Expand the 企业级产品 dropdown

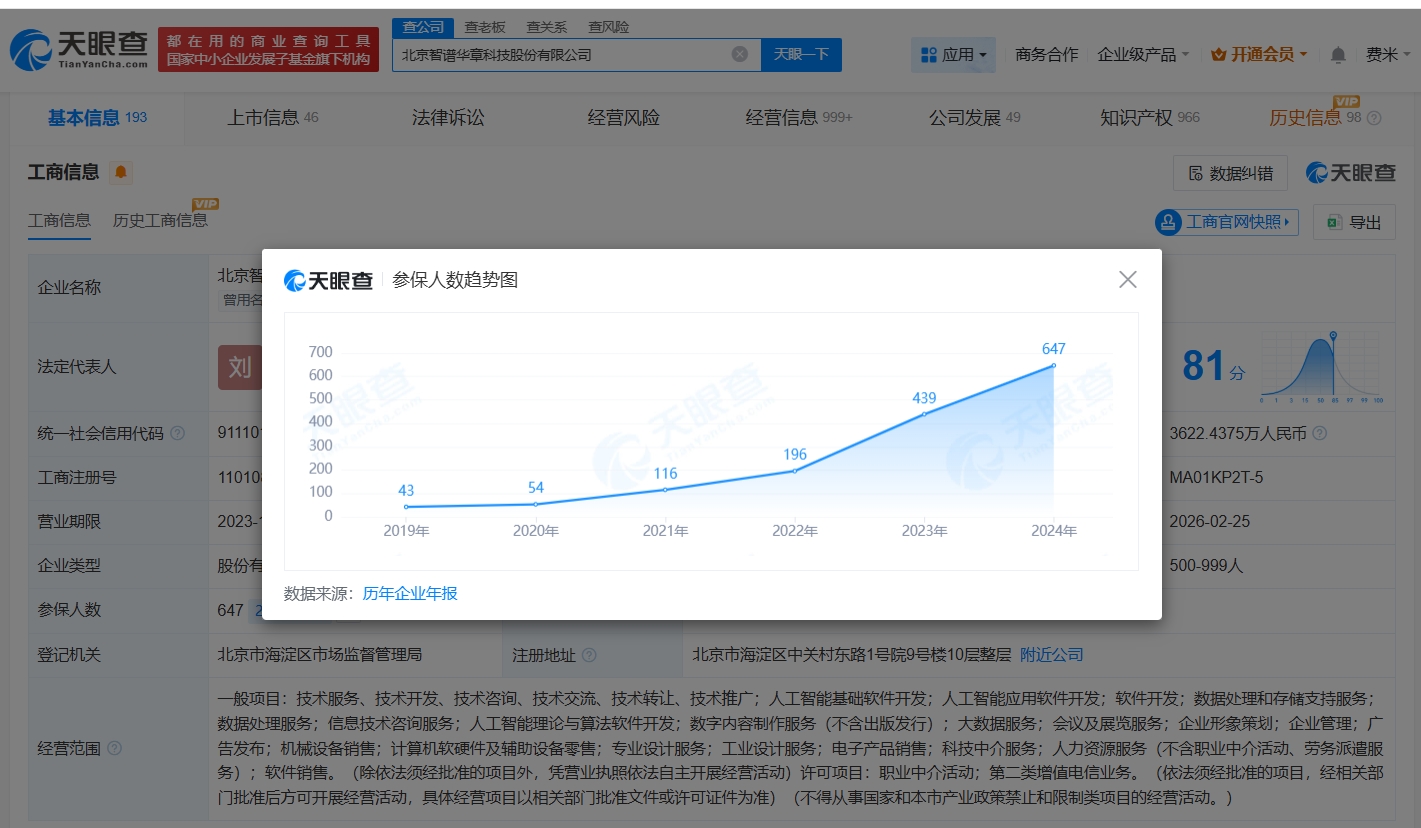[1143, 54]
